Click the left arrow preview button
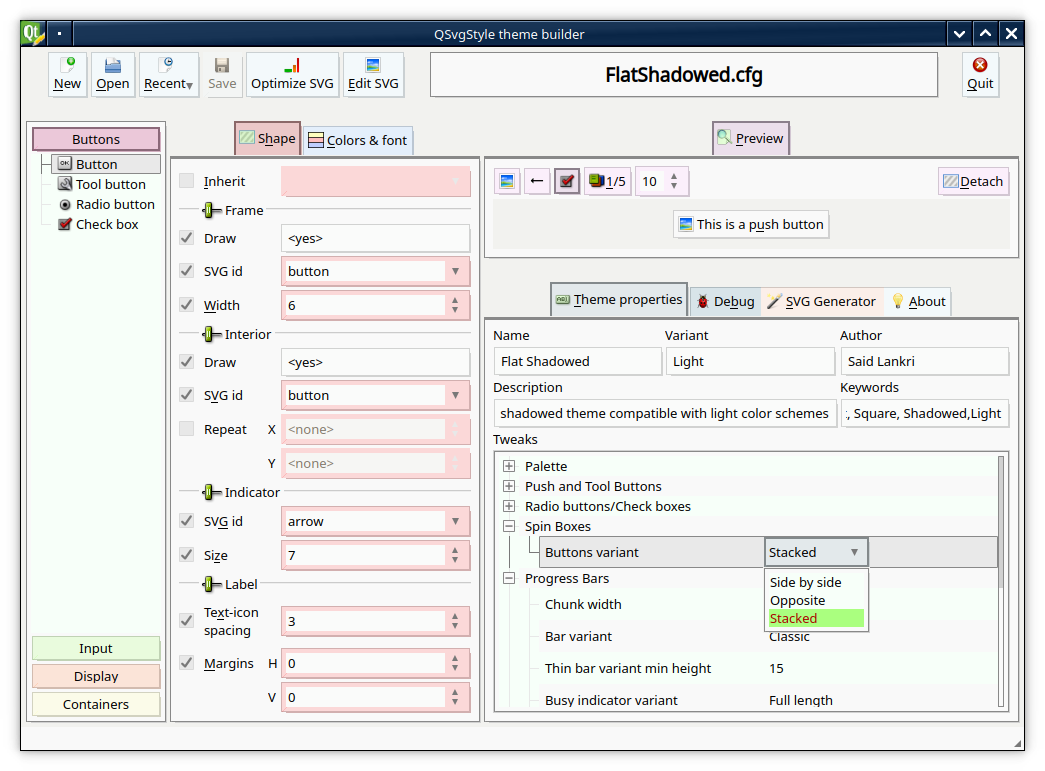 [536, 181]
